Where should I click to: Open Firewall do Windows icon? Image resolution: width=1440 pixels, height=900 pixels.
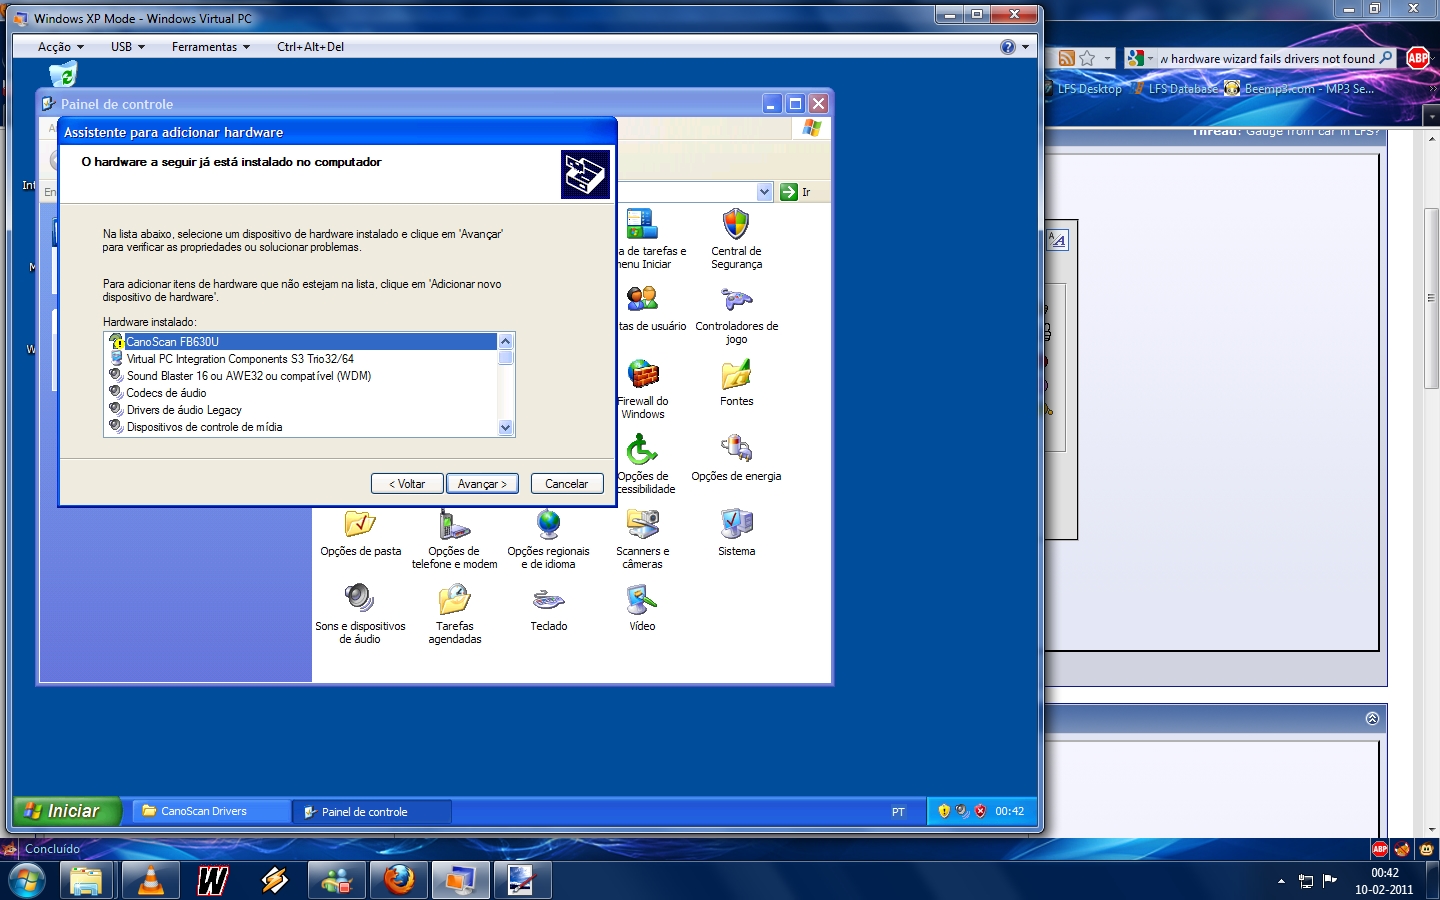click(x=643, y=388)
